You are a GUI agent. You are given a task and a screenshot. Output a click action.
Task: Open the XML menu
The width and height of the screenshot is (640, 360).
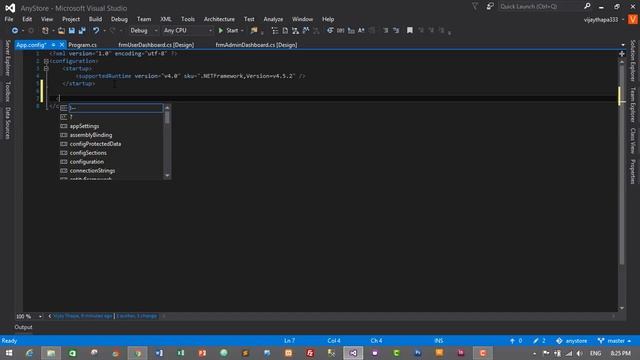coord(166,19)
